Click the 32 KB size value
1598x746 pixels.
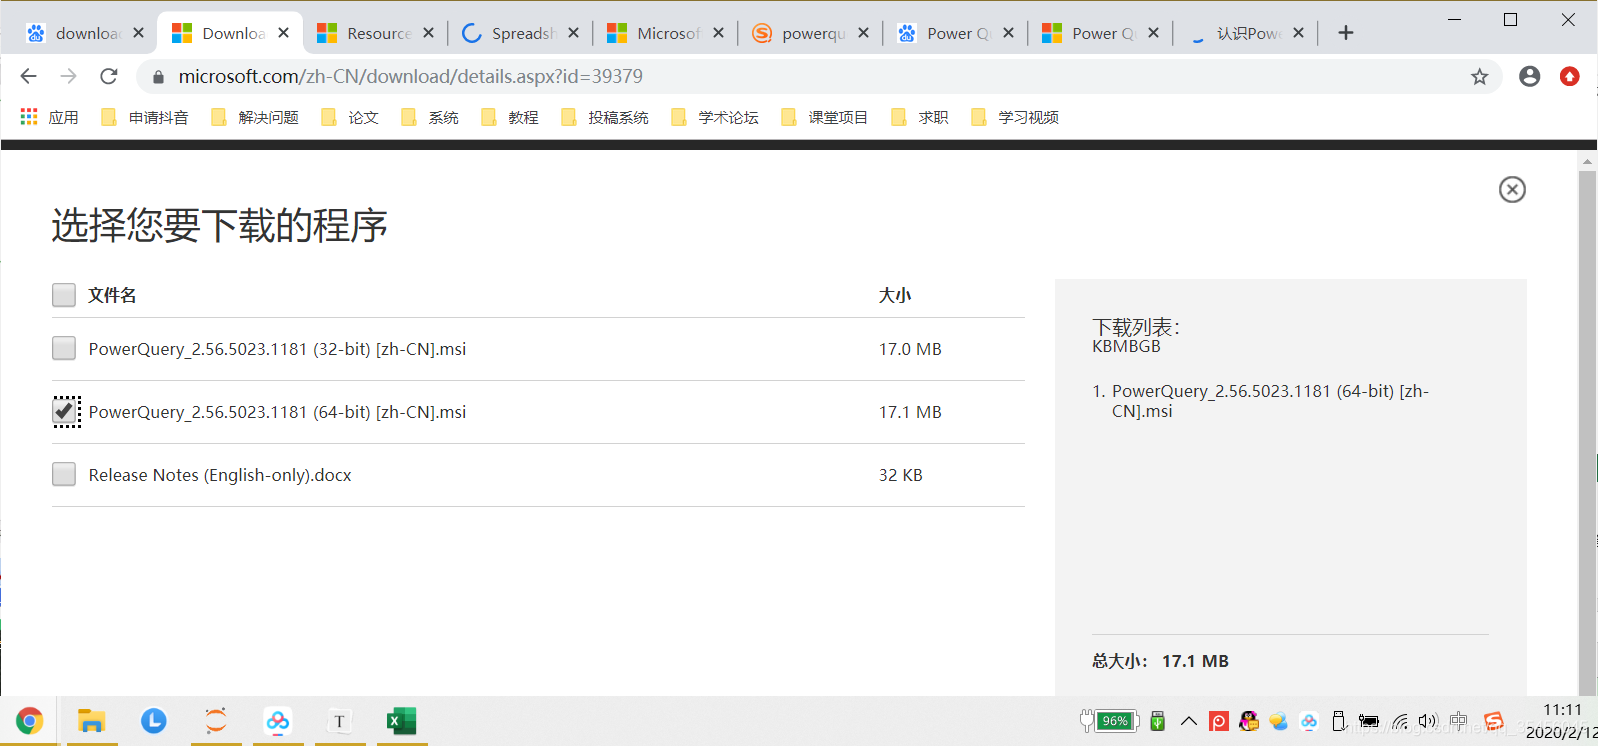tap(900, 475)
